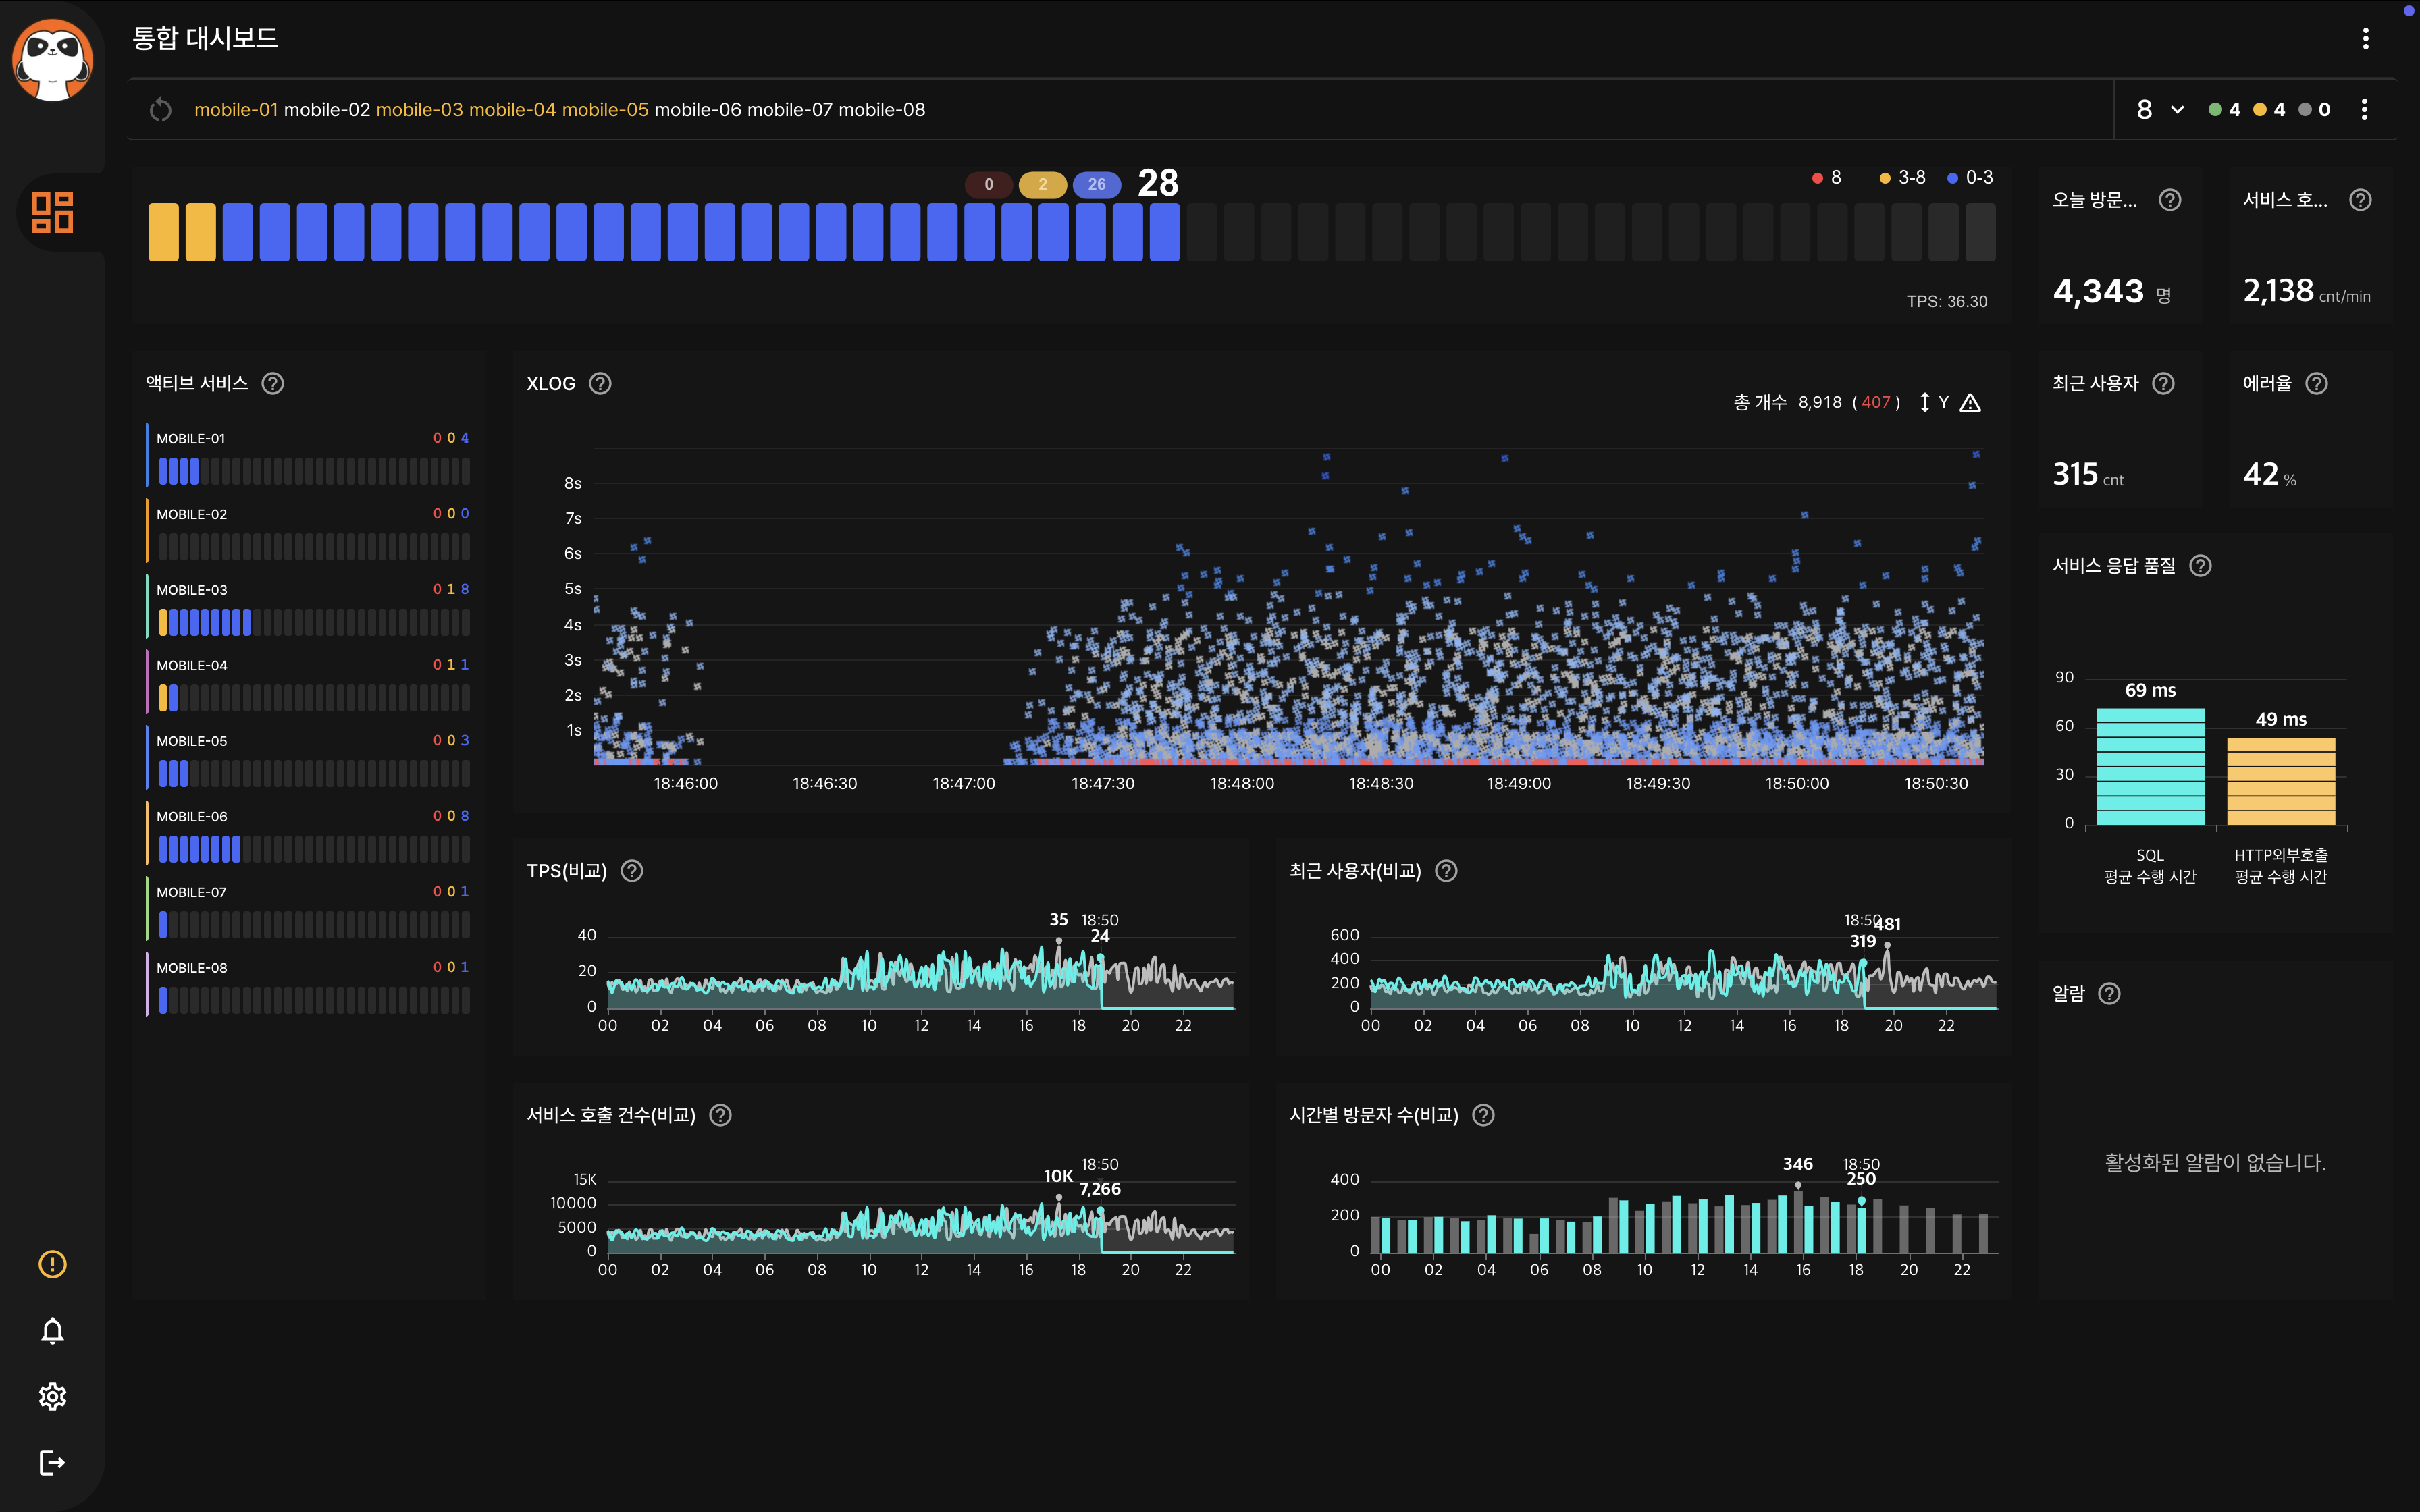The image size is (2420, 1512).
Task: Click the yellow pill badge showing 2
Action: (1042, 185)
